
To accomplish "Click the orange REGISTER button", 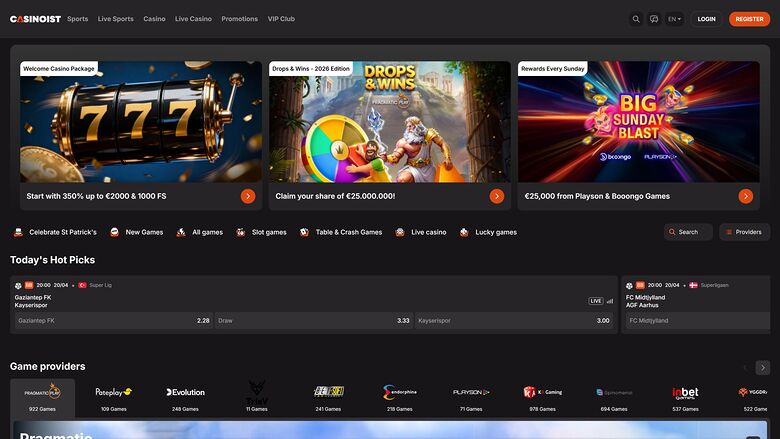I will pyautogui.click(x=749, y=19).
